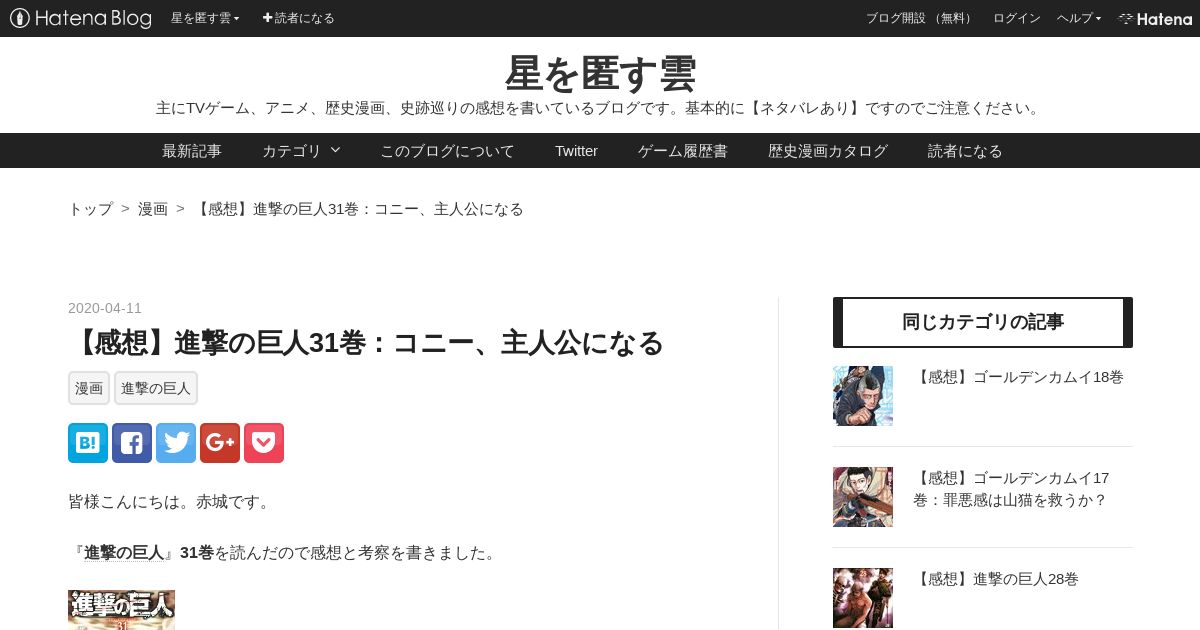Click breadcrumb text 【感想】進撃の巨人31巻：コニー、主人公になる
This screenshot has width=1200, height=630.
coord(358,209)
